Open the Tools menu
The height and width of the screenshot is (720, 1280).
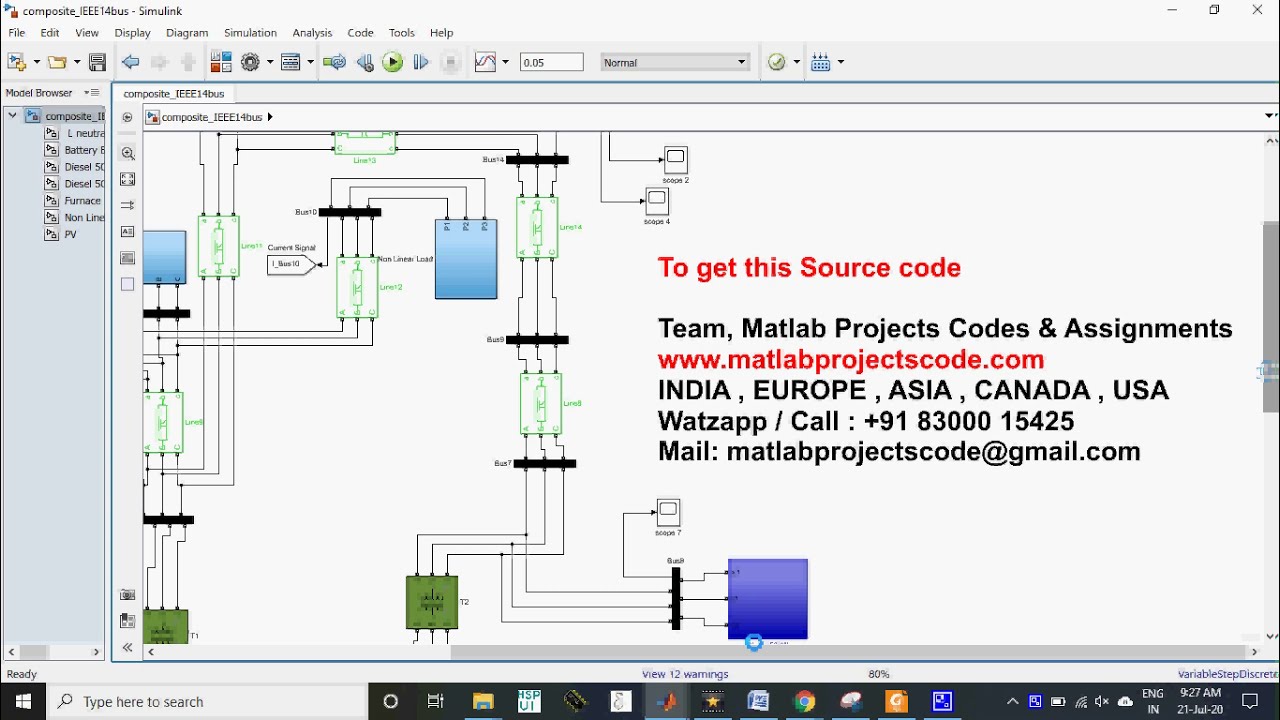coord(401,33)
